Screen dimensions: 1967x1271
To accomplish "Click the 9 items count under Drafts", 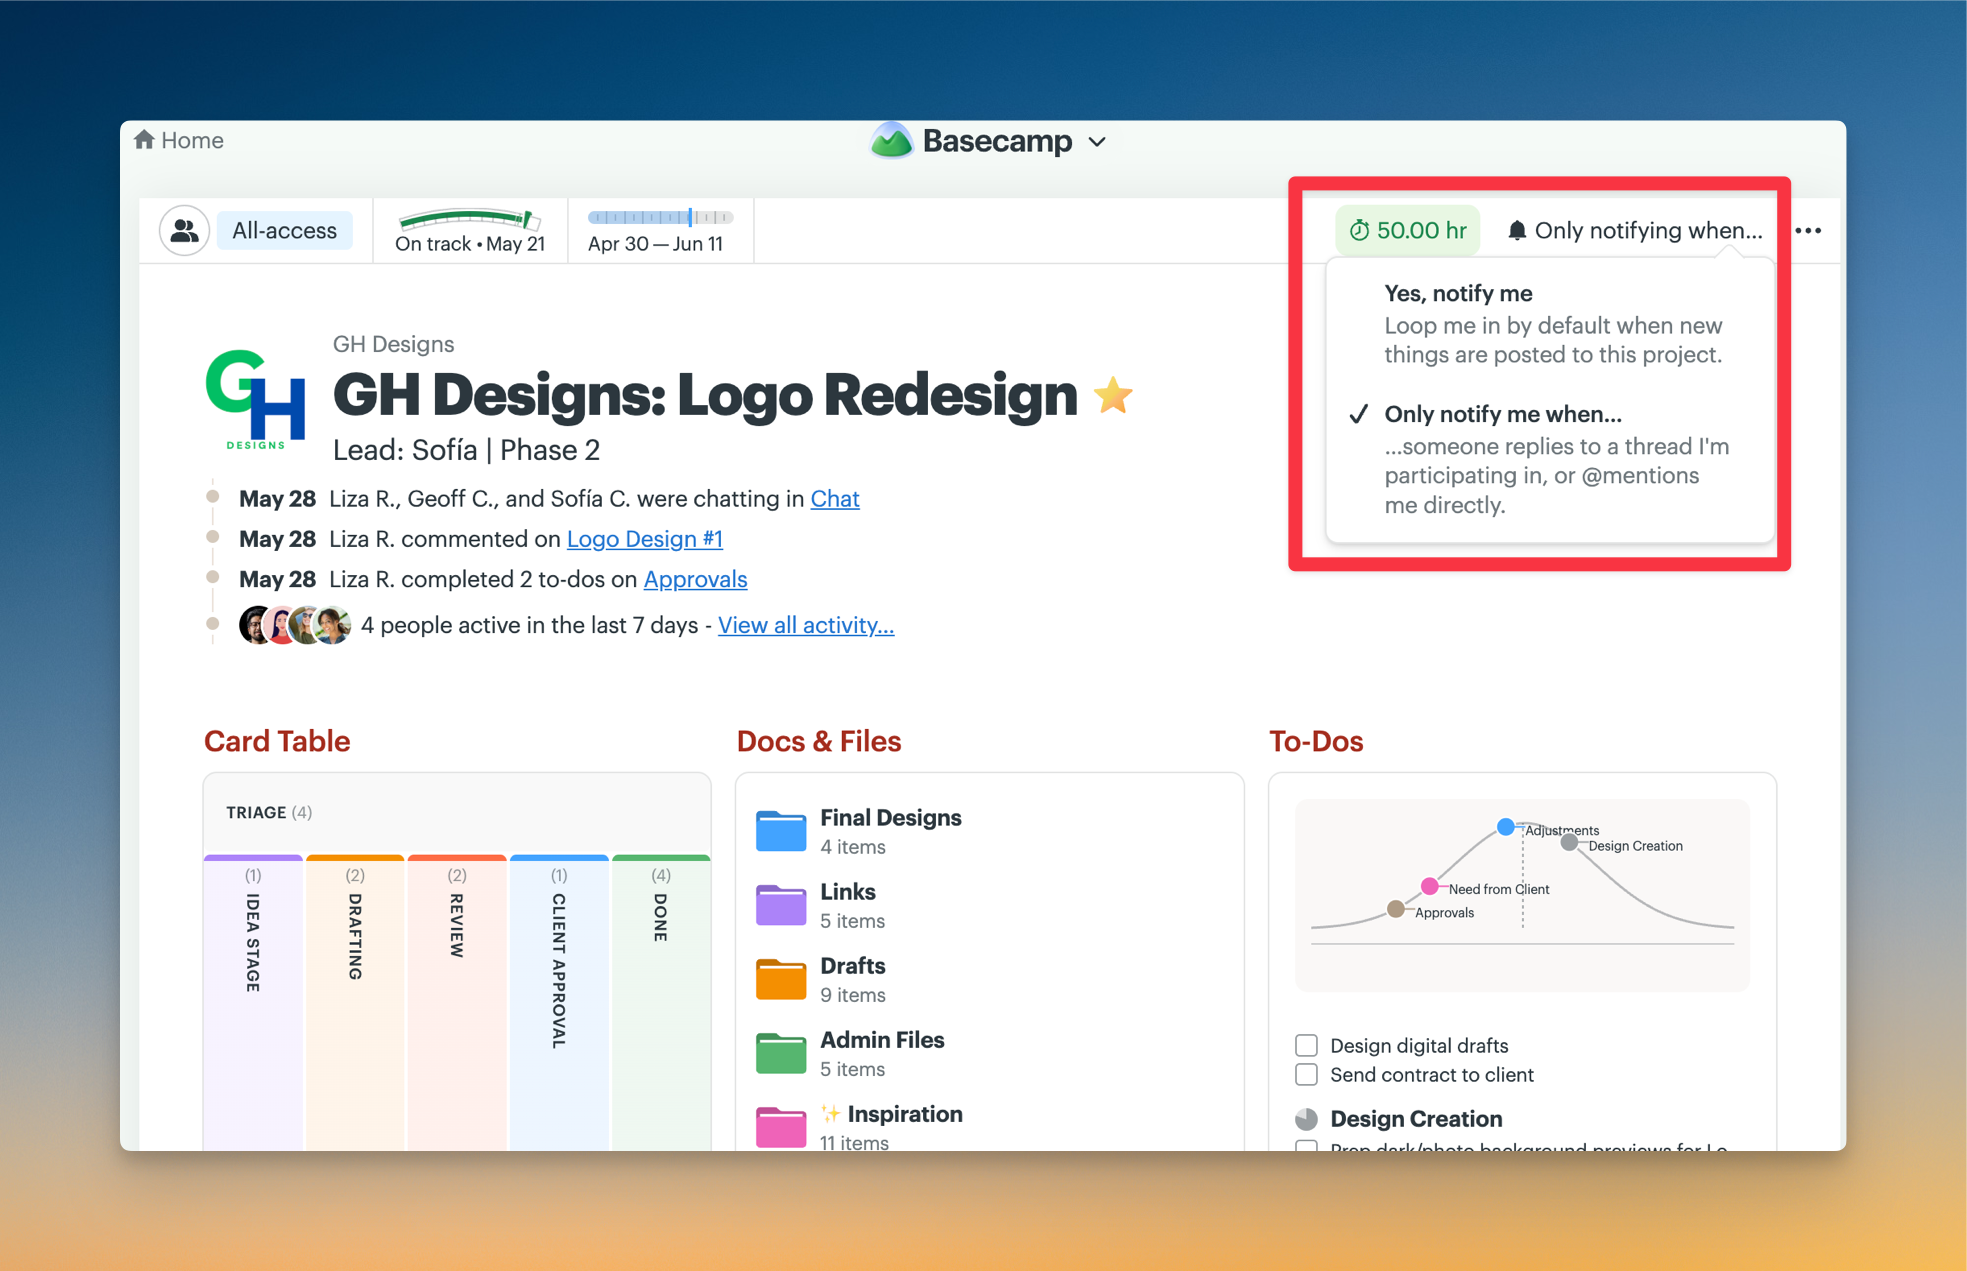I will 853,995.
